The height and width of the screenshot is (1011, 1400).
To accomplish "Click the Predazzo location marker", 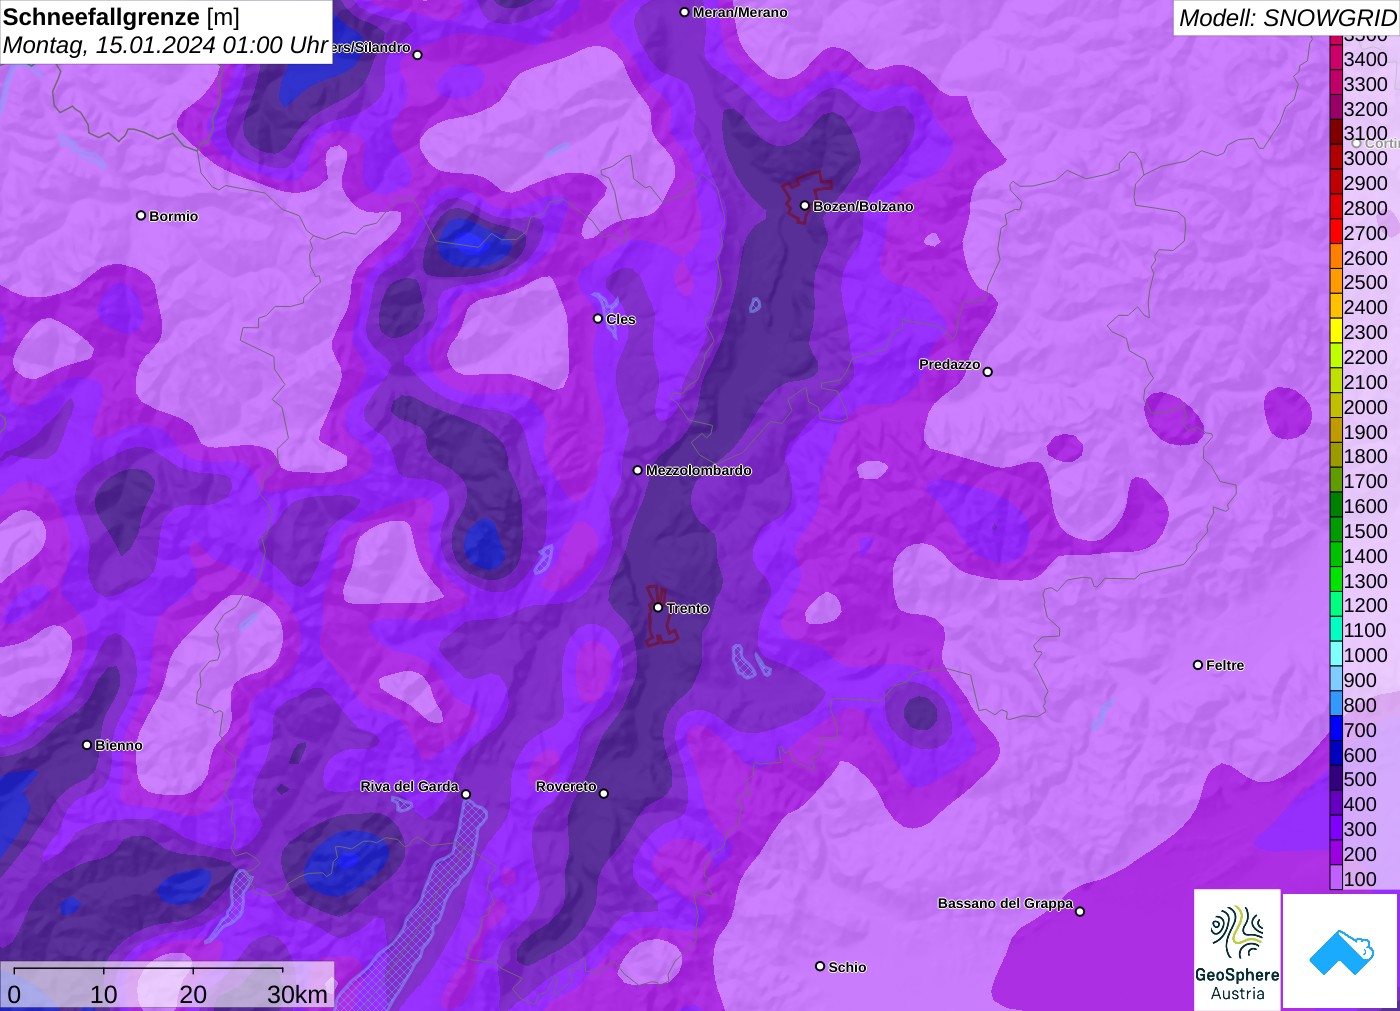I will click(987, 372).
